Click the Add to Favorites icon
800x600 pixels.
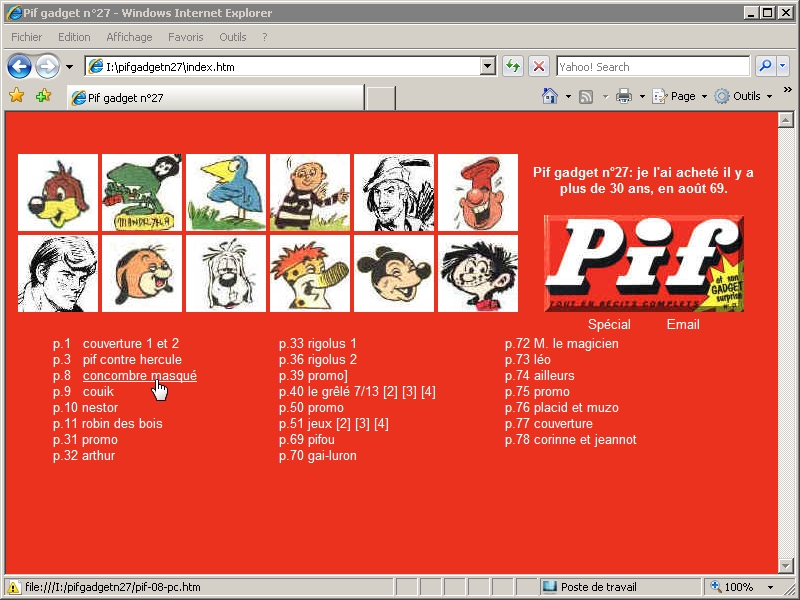43,95
